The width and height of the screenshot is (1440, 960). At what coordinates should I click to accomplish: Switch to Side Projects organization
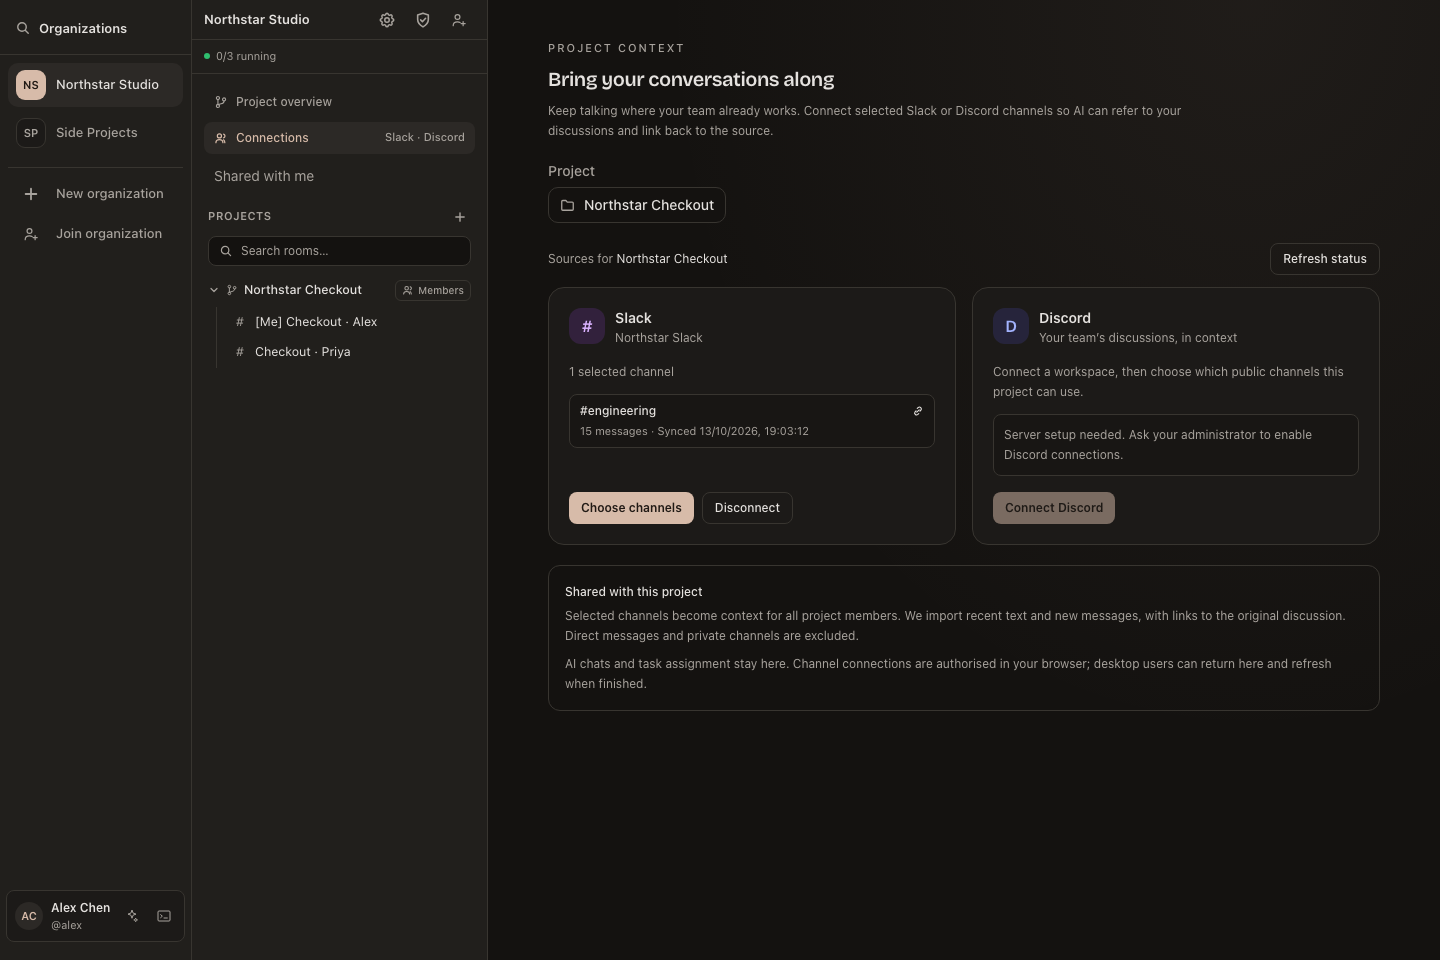pos(95,133)
